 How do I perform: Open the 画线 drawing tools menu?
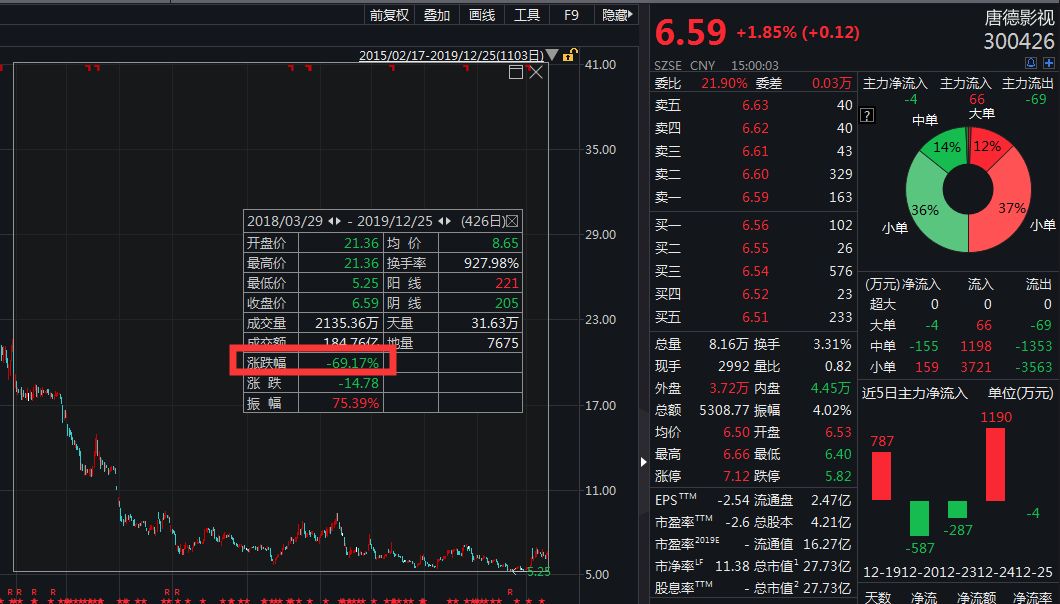[482, 14]
